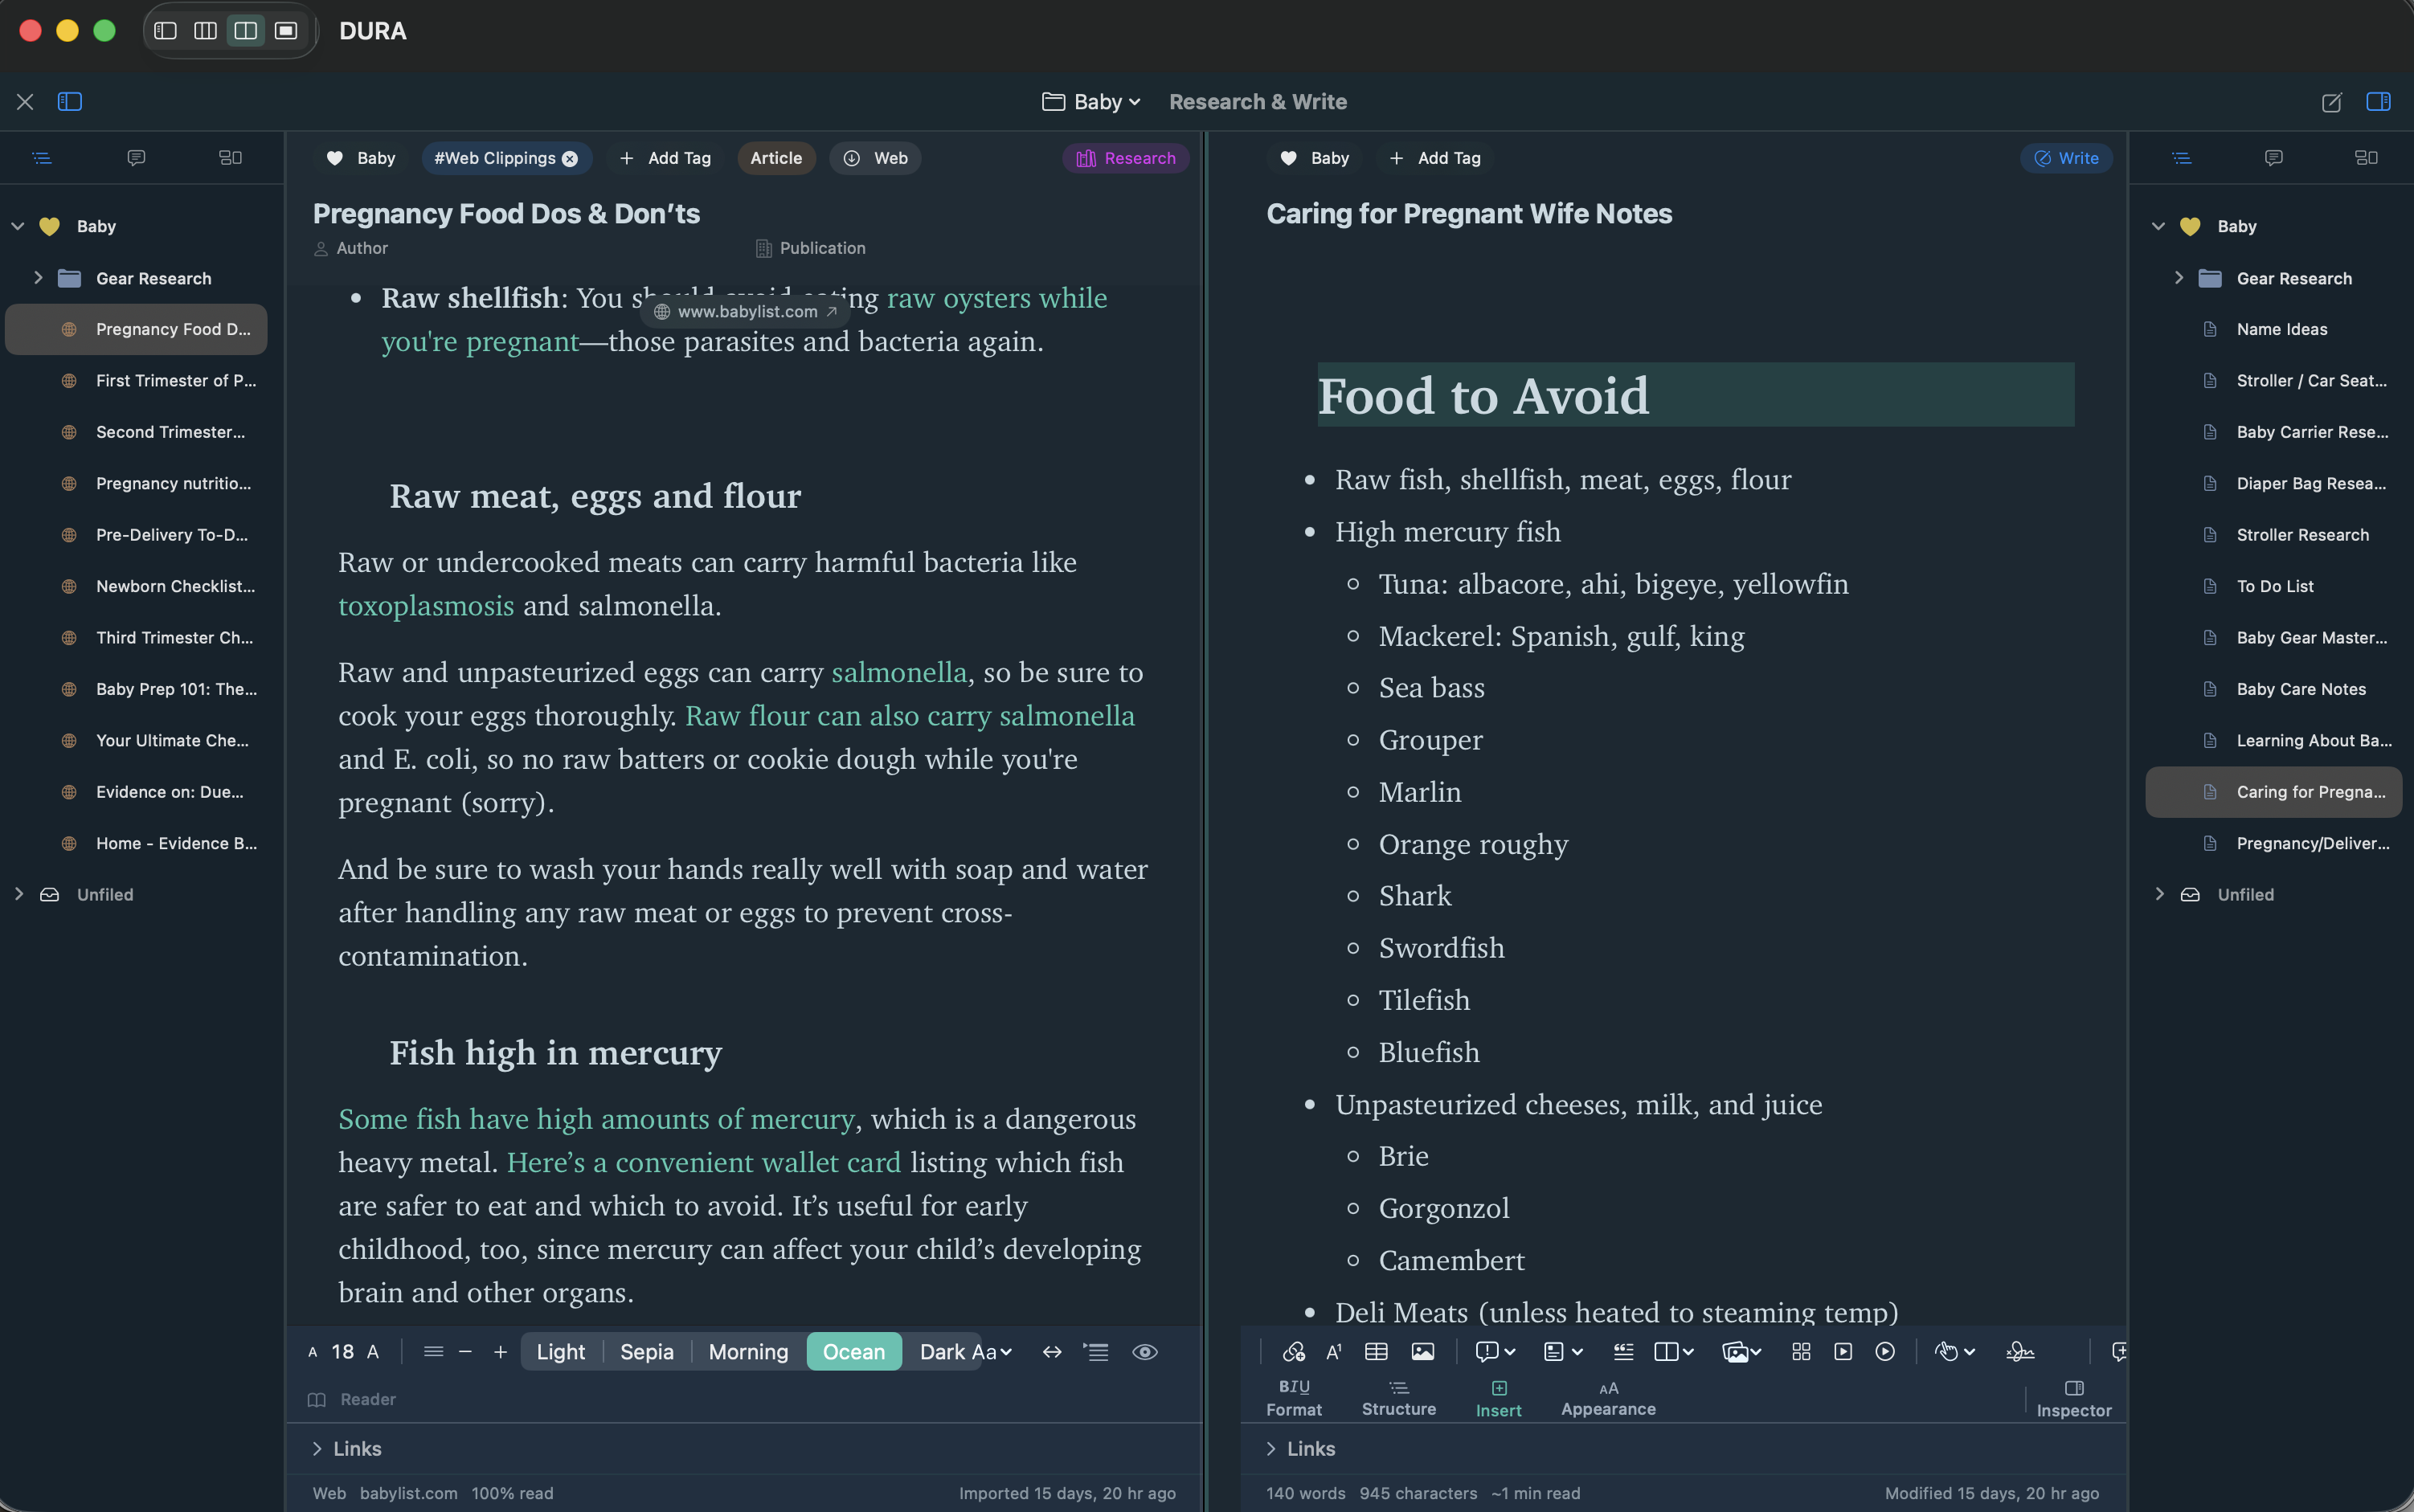Insert an image using the picture icon
The image size is (2414, 1512).
click(1422, 1352)
